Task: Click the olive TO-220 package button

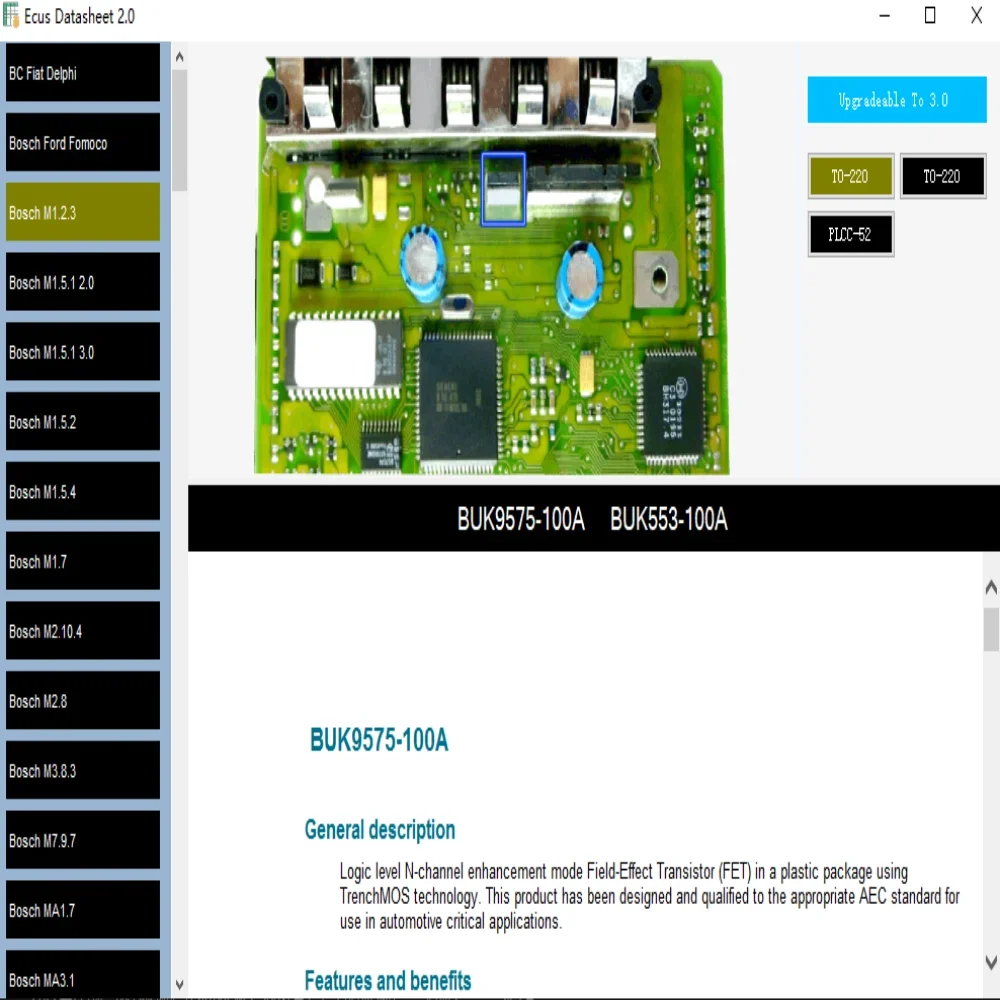Action: pos(850,177)
